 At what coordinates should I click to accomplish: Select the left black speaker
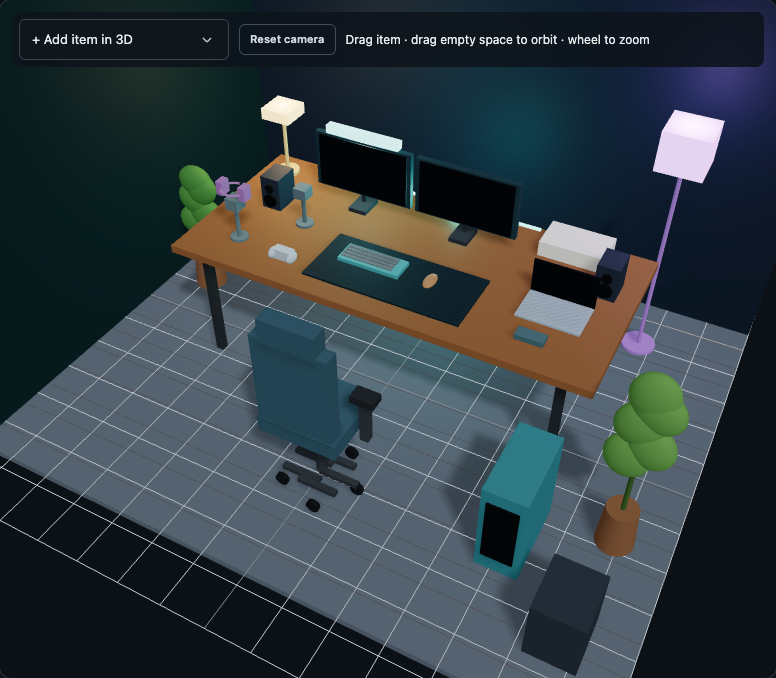click(277, 187)
